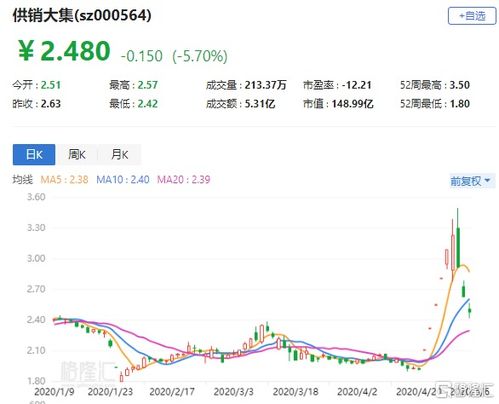Click the 最低 value 2.42
The width and height of the screenshot is (499, 404).
click(x=148, y=104)
